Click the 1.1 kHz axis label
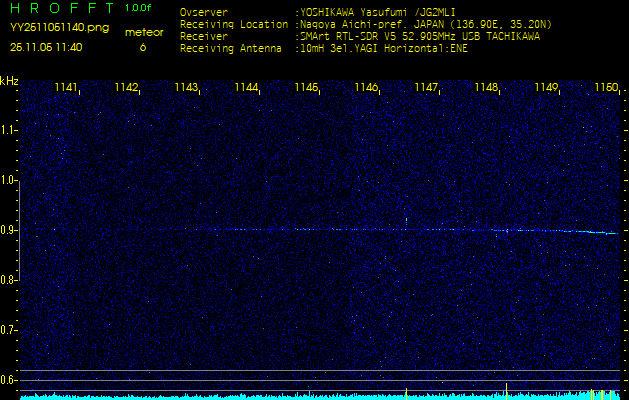The width and height of the screenshot is (629, 400). point(9,130)
